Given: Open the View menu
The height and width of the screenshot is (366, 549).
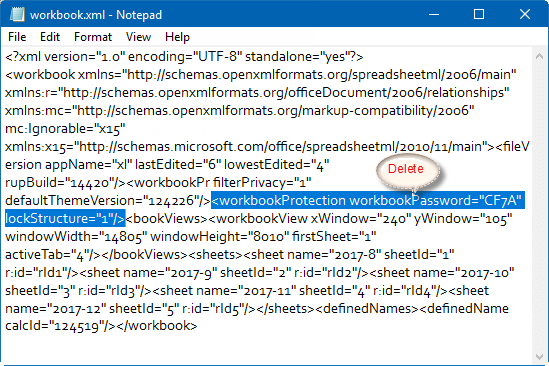Looking at the screenshot, I should [138, 37].
